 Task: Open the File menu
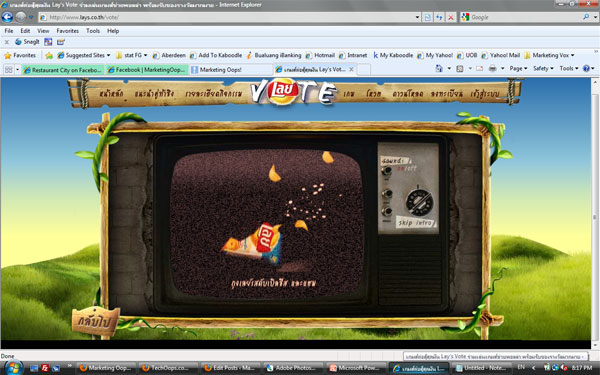[9, 31]
